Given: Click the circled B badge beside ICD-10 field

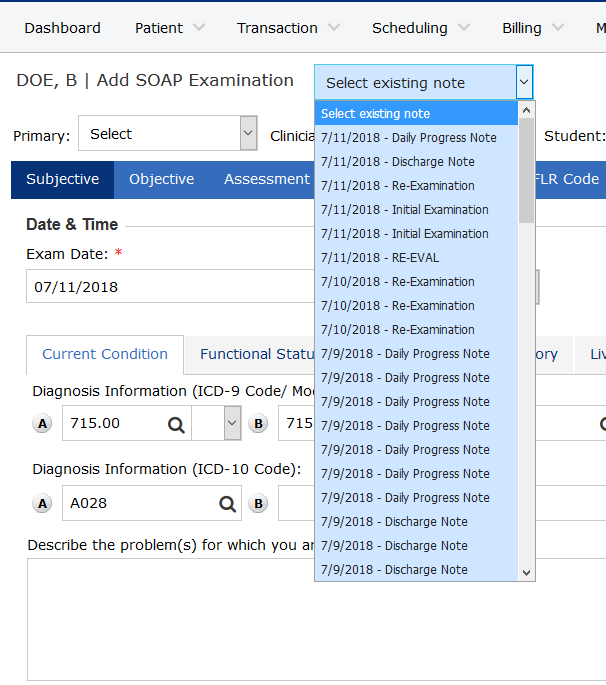Looking at the screenshot, I should pos(259,504).
